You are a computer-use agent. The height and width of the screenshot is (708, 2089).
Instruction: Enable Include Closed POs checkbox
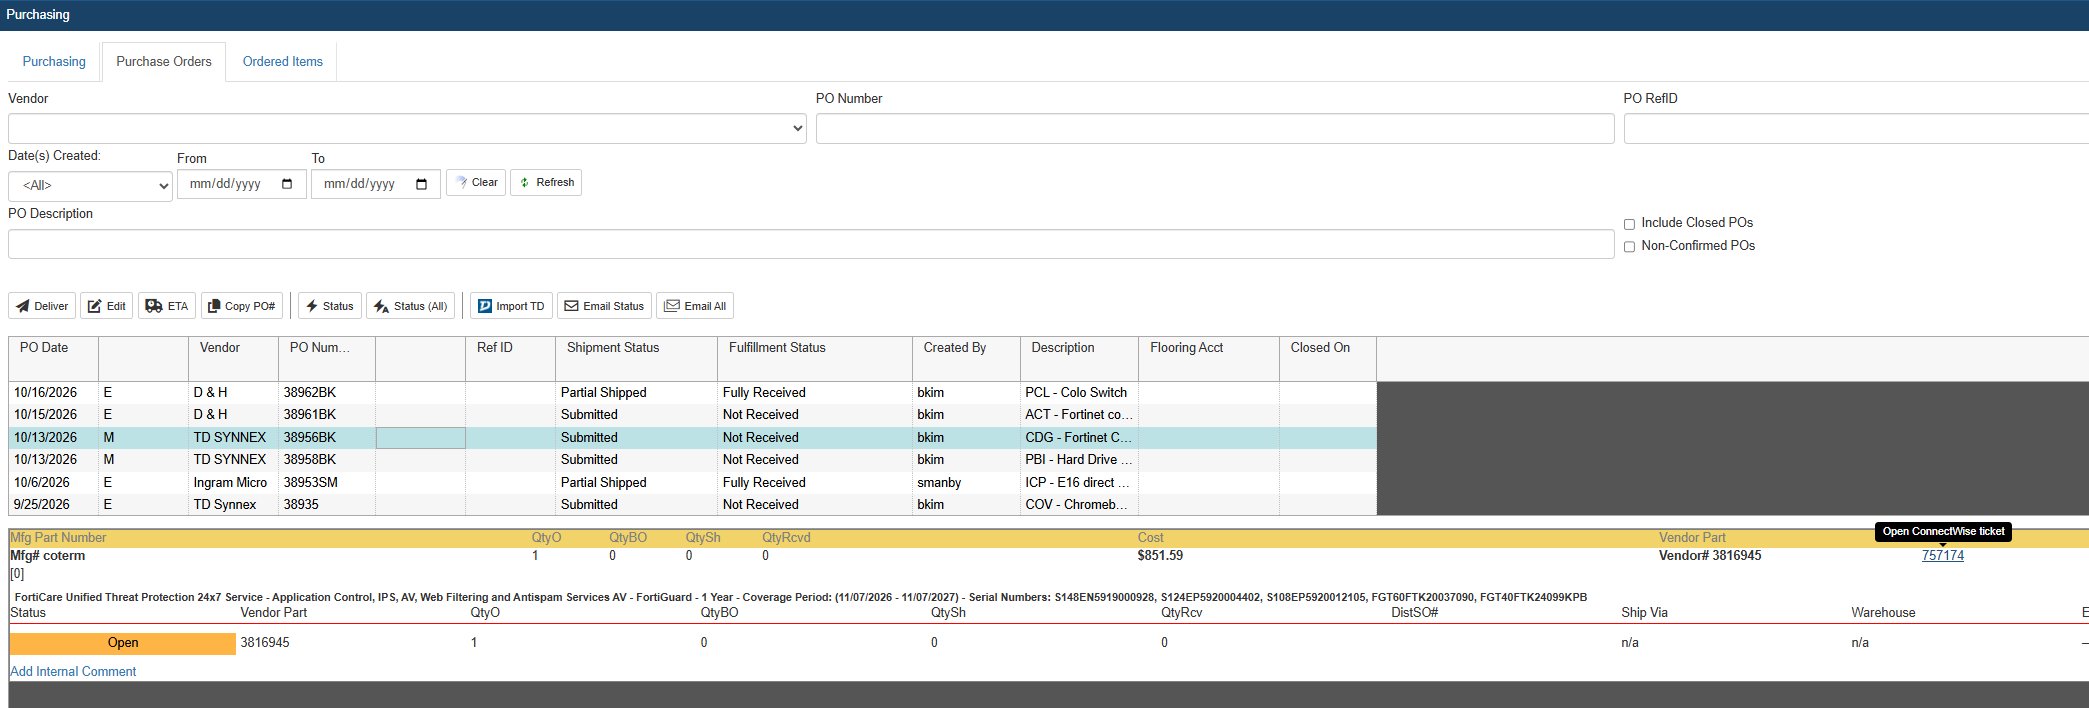click(x=1629, y=224)
